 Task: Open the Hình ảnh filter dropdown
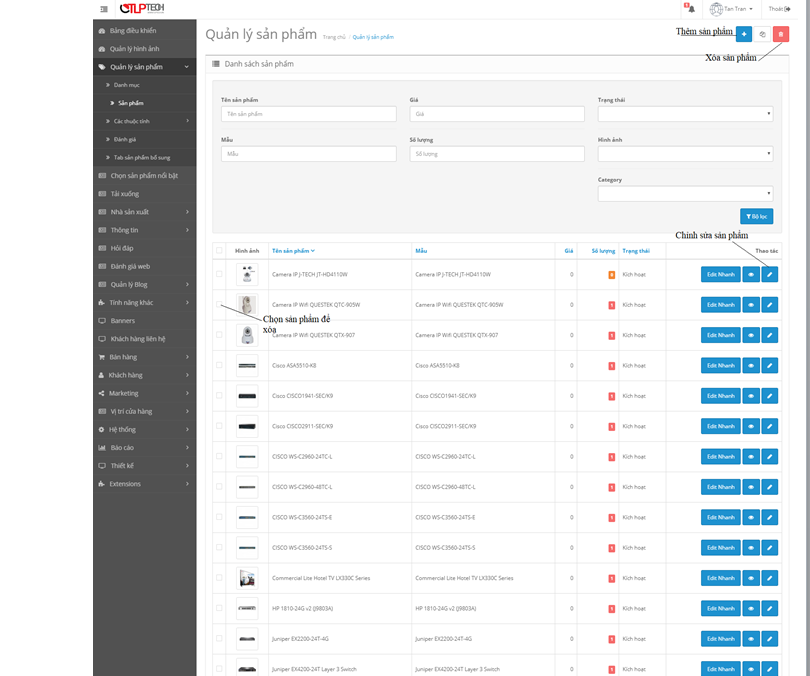click(x=686, y=153)
